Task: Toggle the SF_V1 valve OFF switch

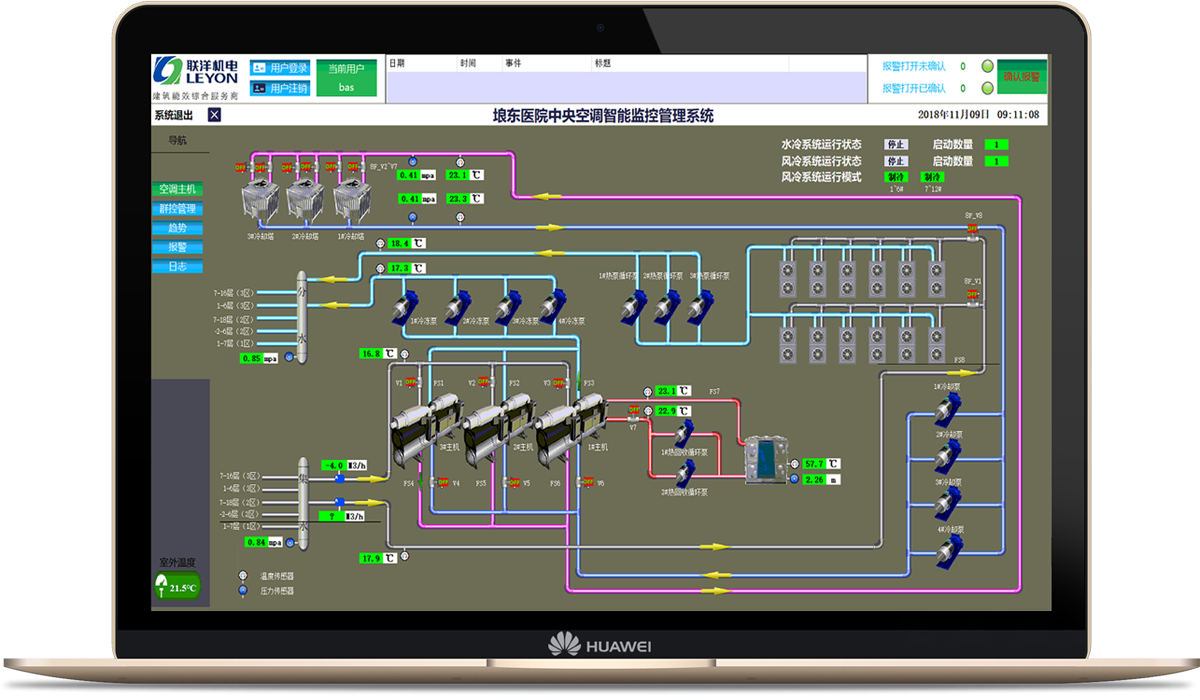Action: (972, 295)
